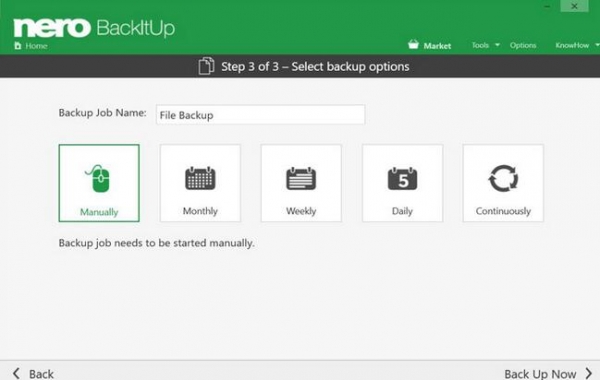The width and height of the screenshot is (600, 380).
Task: Select the Manually backup schedule tile
Action: 99,183
